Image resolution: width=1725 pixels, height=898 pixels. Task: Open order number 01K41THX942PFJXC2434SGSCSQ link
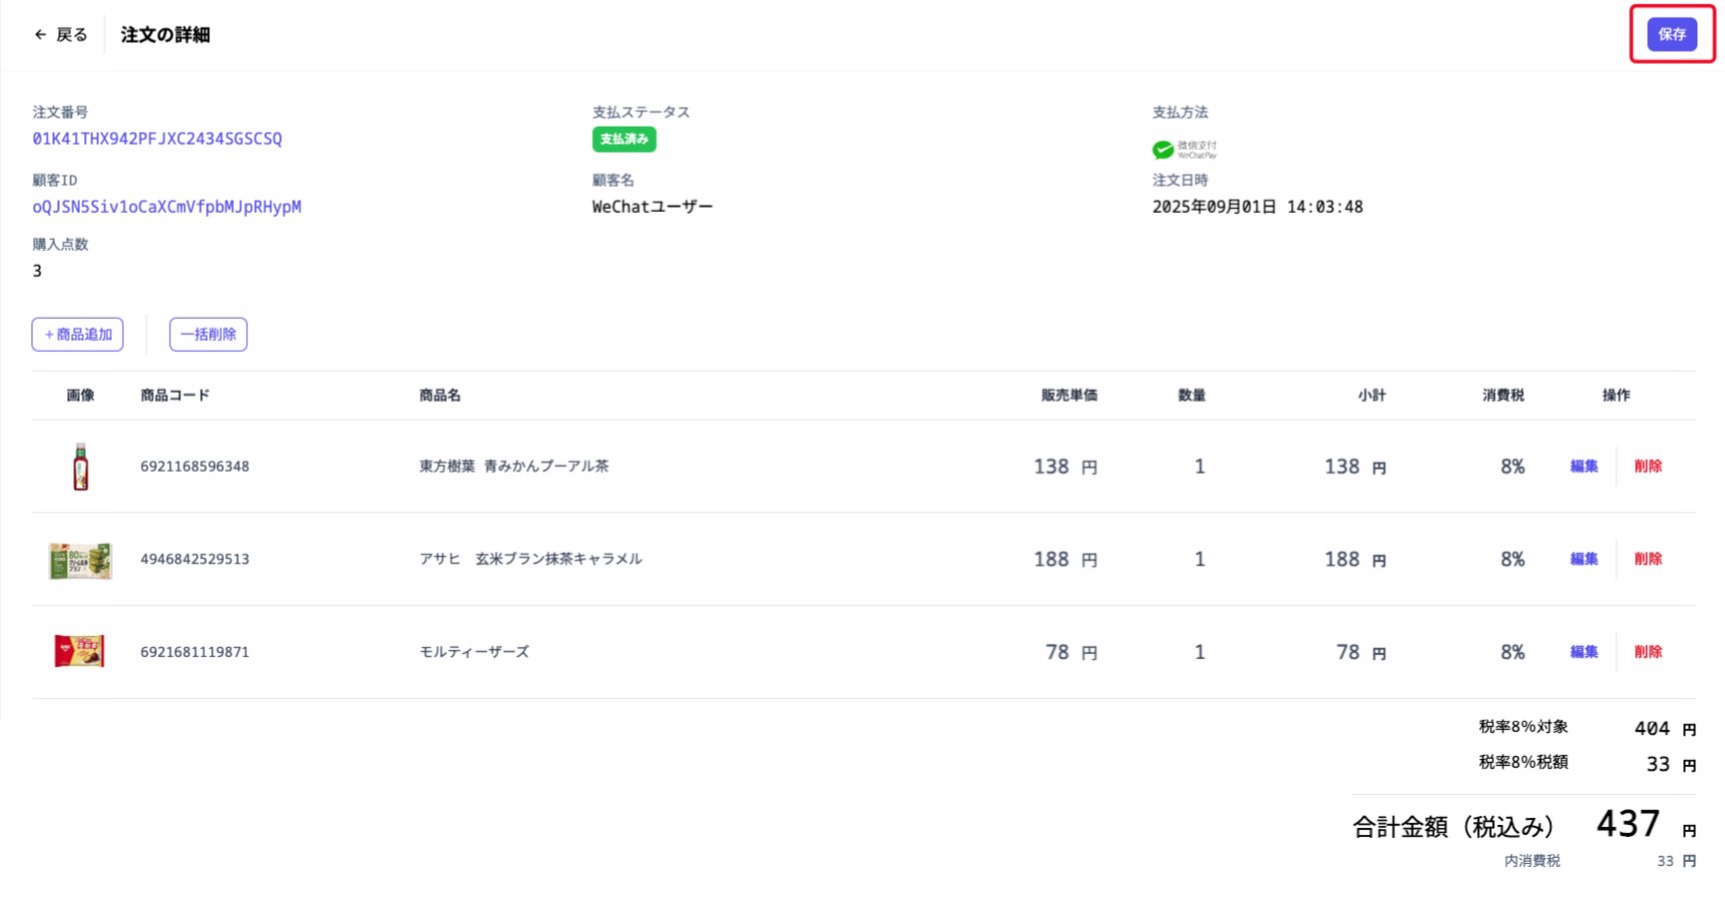click(x=157, y=139)
